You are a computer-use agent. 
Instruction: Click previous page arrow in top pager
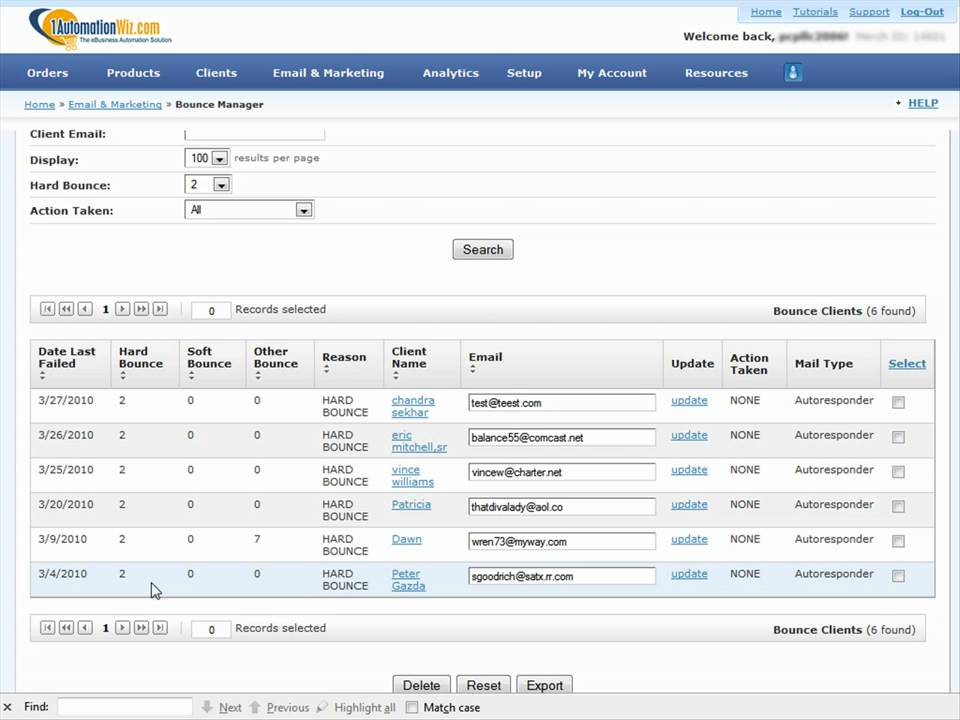point(85,309)
